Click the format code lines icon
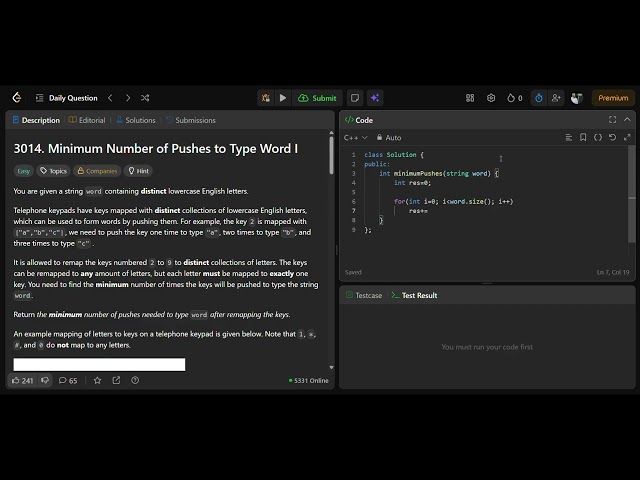Viewport: 640px width, 480px height. pos(569,138)
